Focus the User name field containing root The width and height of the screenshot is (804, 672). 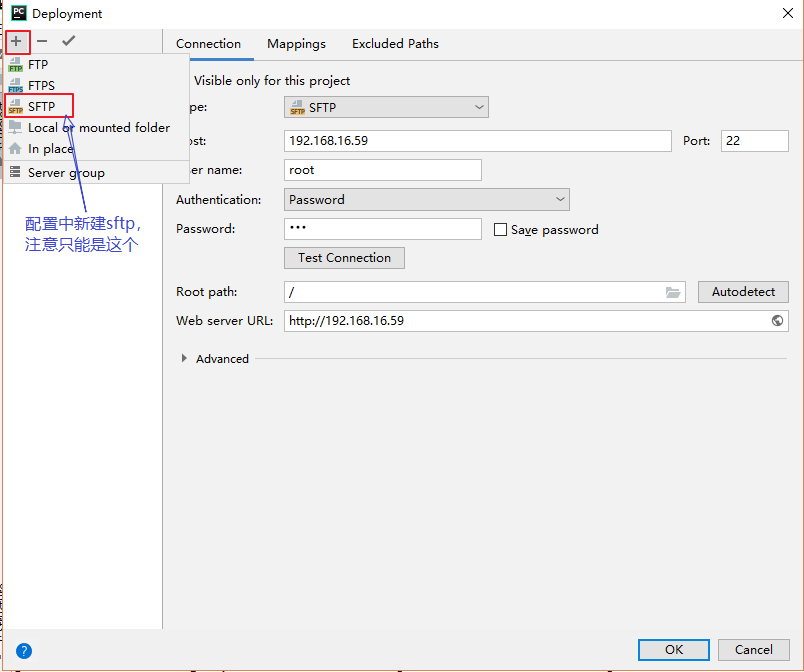[383, 170]
